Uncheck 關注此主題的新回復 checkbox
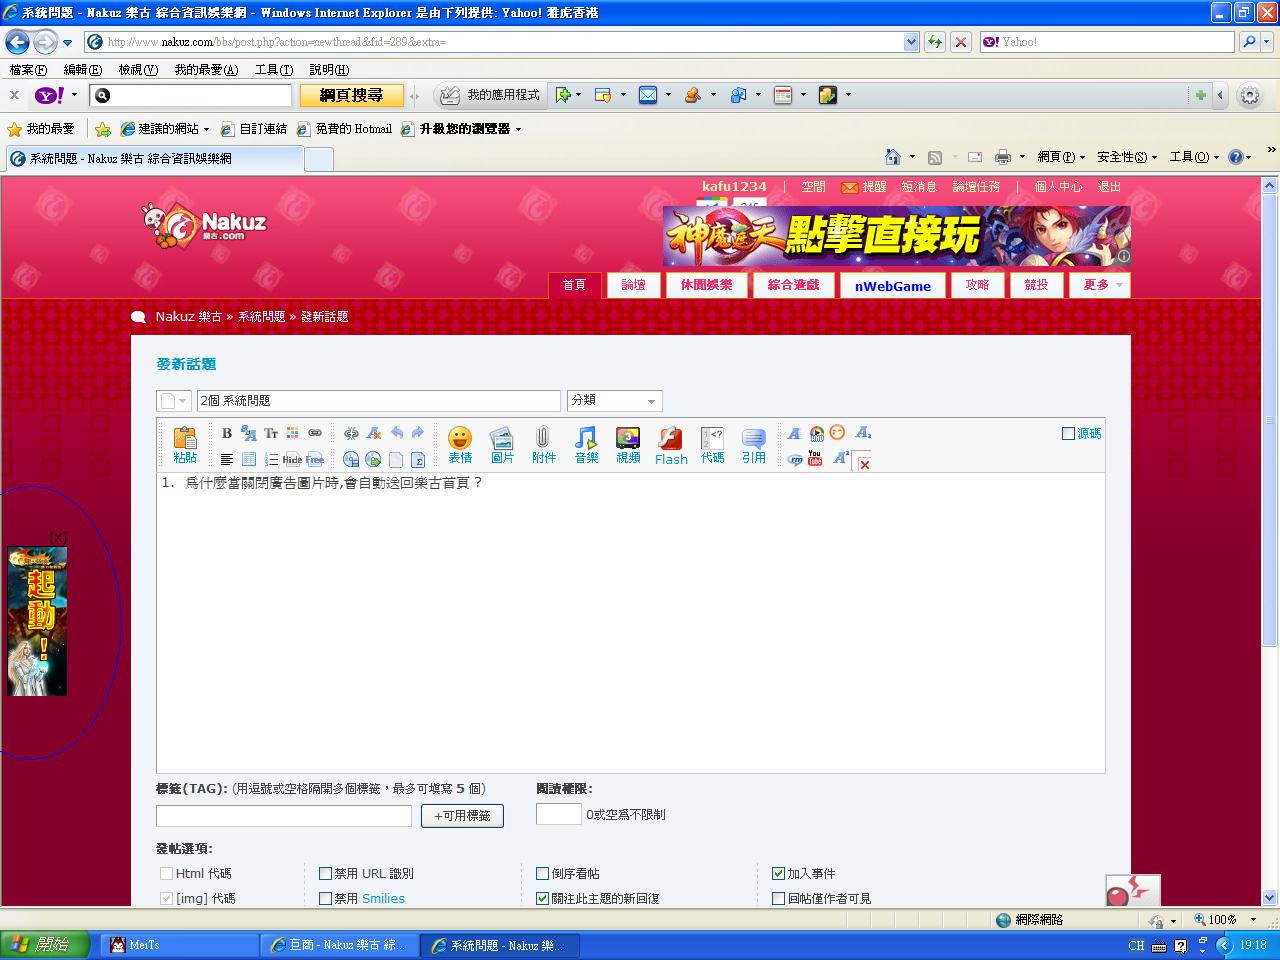Screen dimensions: 1280x960 coord(543,898)
